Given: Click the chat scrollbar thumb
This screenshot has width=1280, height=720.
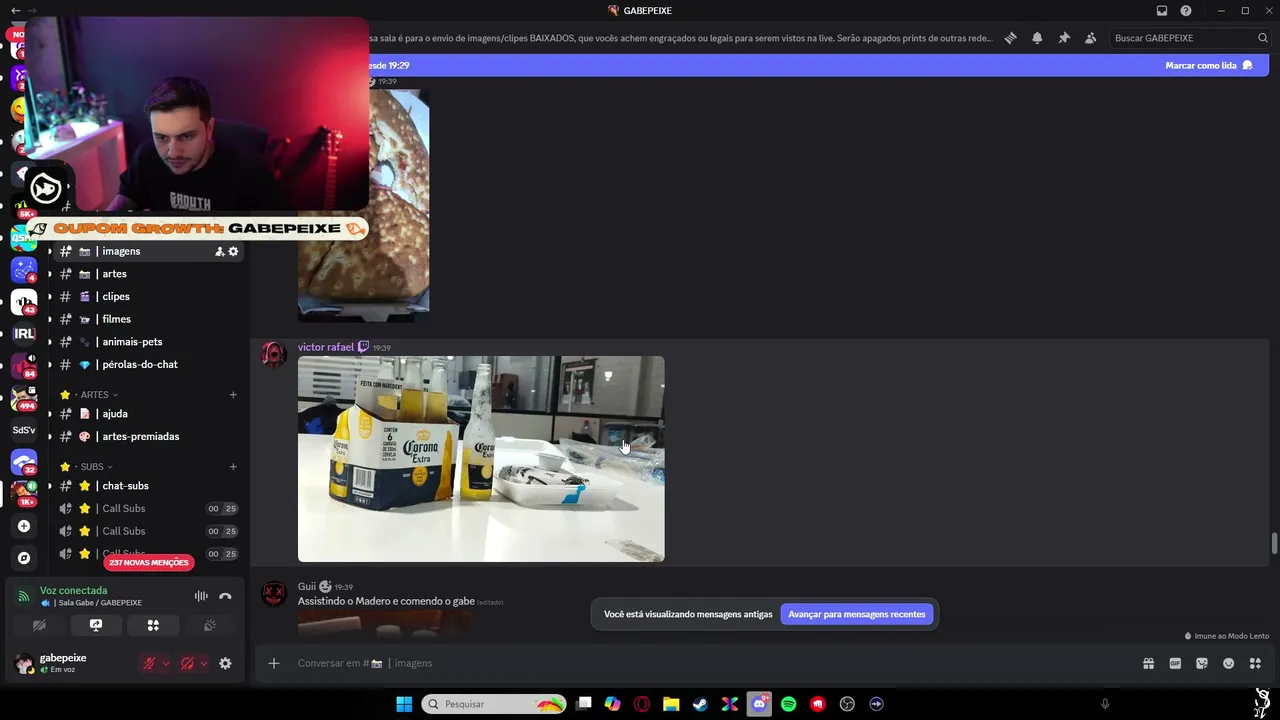Looking at the screenshot, I should [1274, 543].
